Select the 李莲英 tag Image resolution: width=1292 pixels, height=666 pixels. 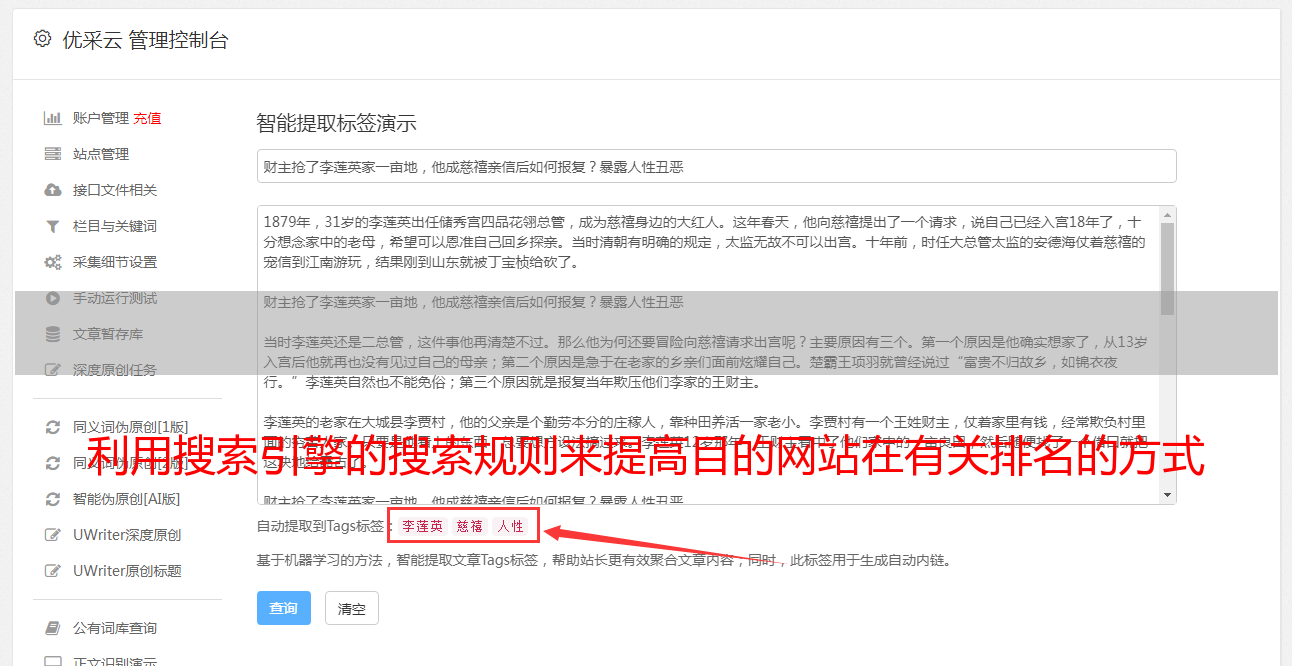click(423, 526)
